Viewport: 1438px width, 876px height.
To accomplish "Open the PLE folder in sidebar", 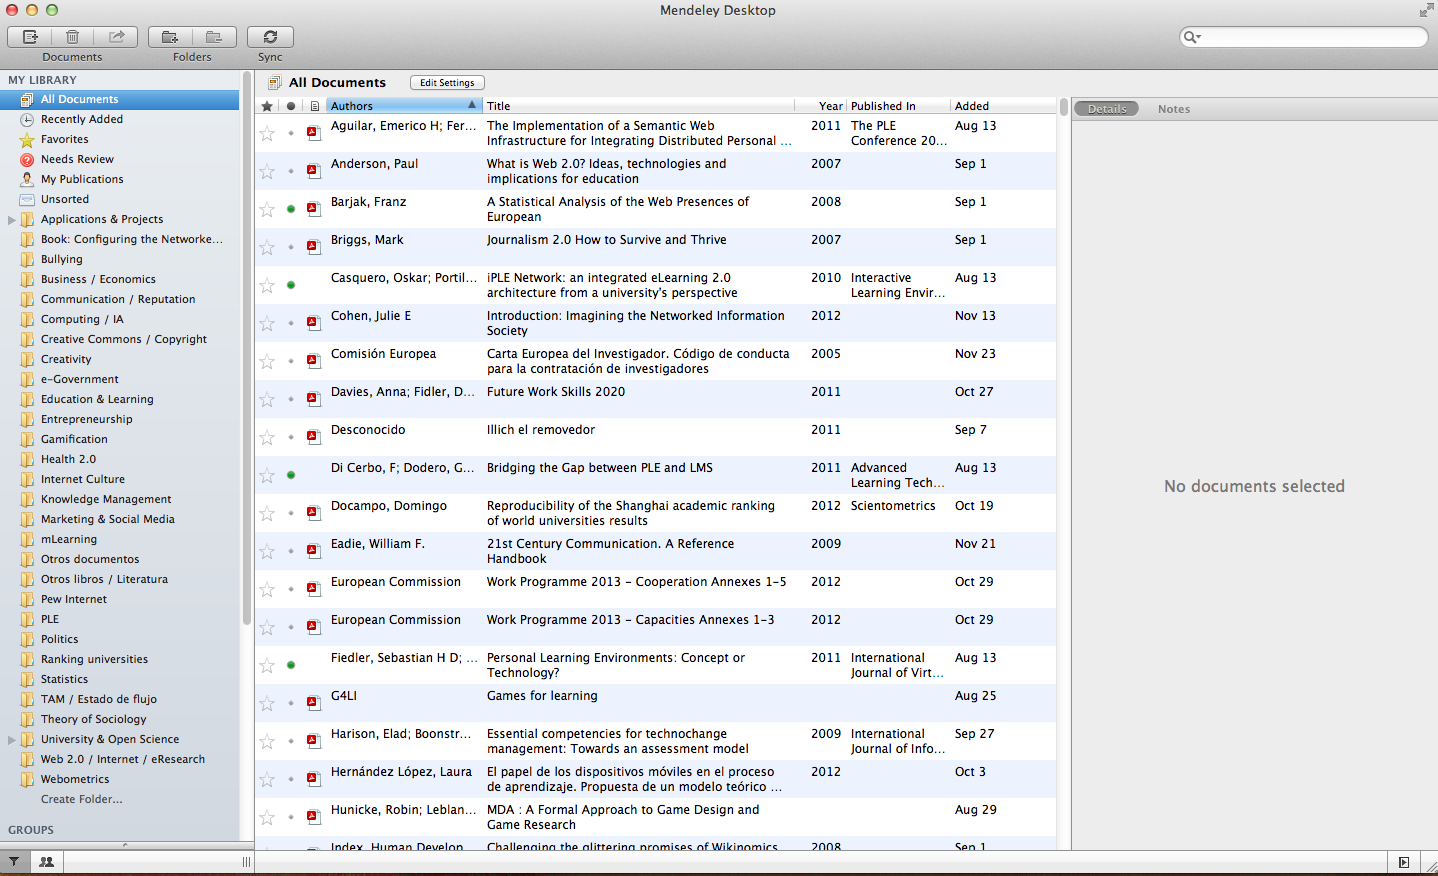I will (x=50, y=619).
